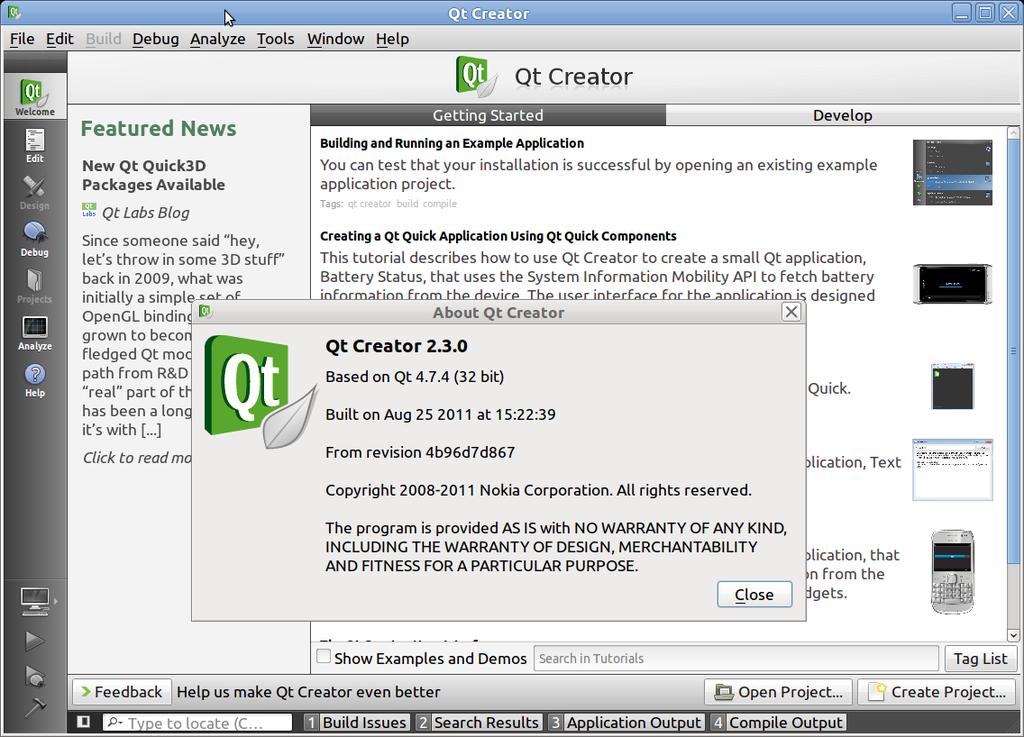This screenshot has height=737, width=1024.
Task: Click the Create Project... button
Action: [x=937, y=692]
